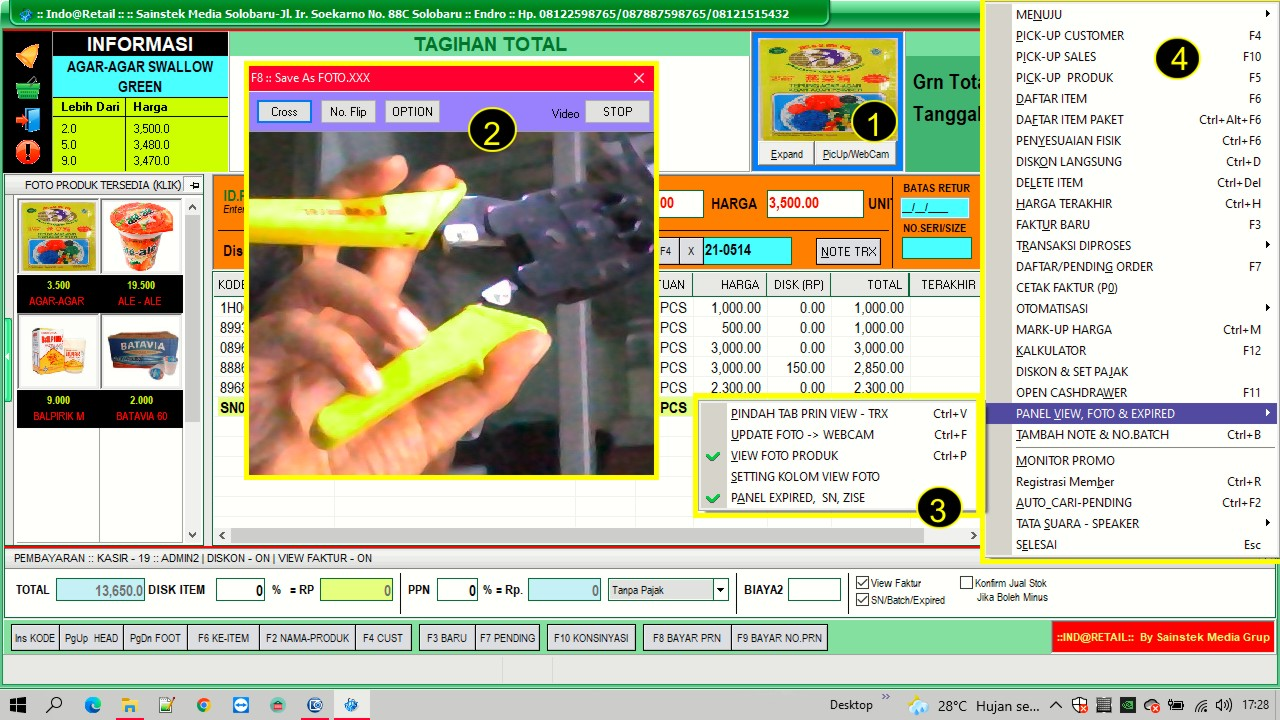Click the red exclamation warning icon

click(x=27, y=152)
